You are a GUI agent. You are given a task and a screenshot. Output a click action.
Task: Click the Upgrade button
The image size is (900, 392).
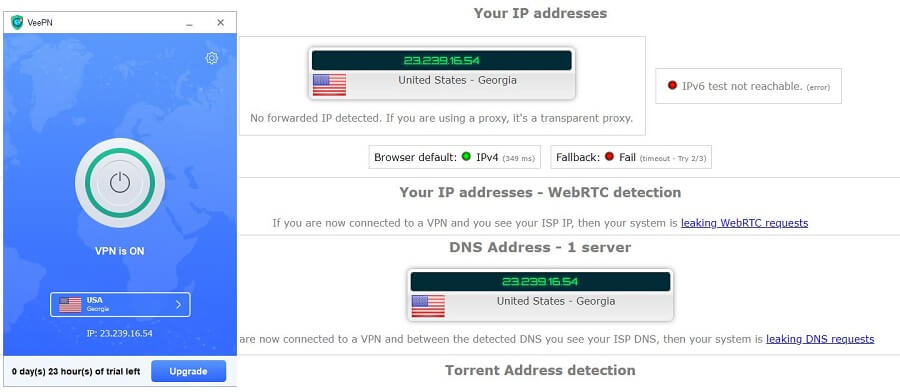[188, 371]
